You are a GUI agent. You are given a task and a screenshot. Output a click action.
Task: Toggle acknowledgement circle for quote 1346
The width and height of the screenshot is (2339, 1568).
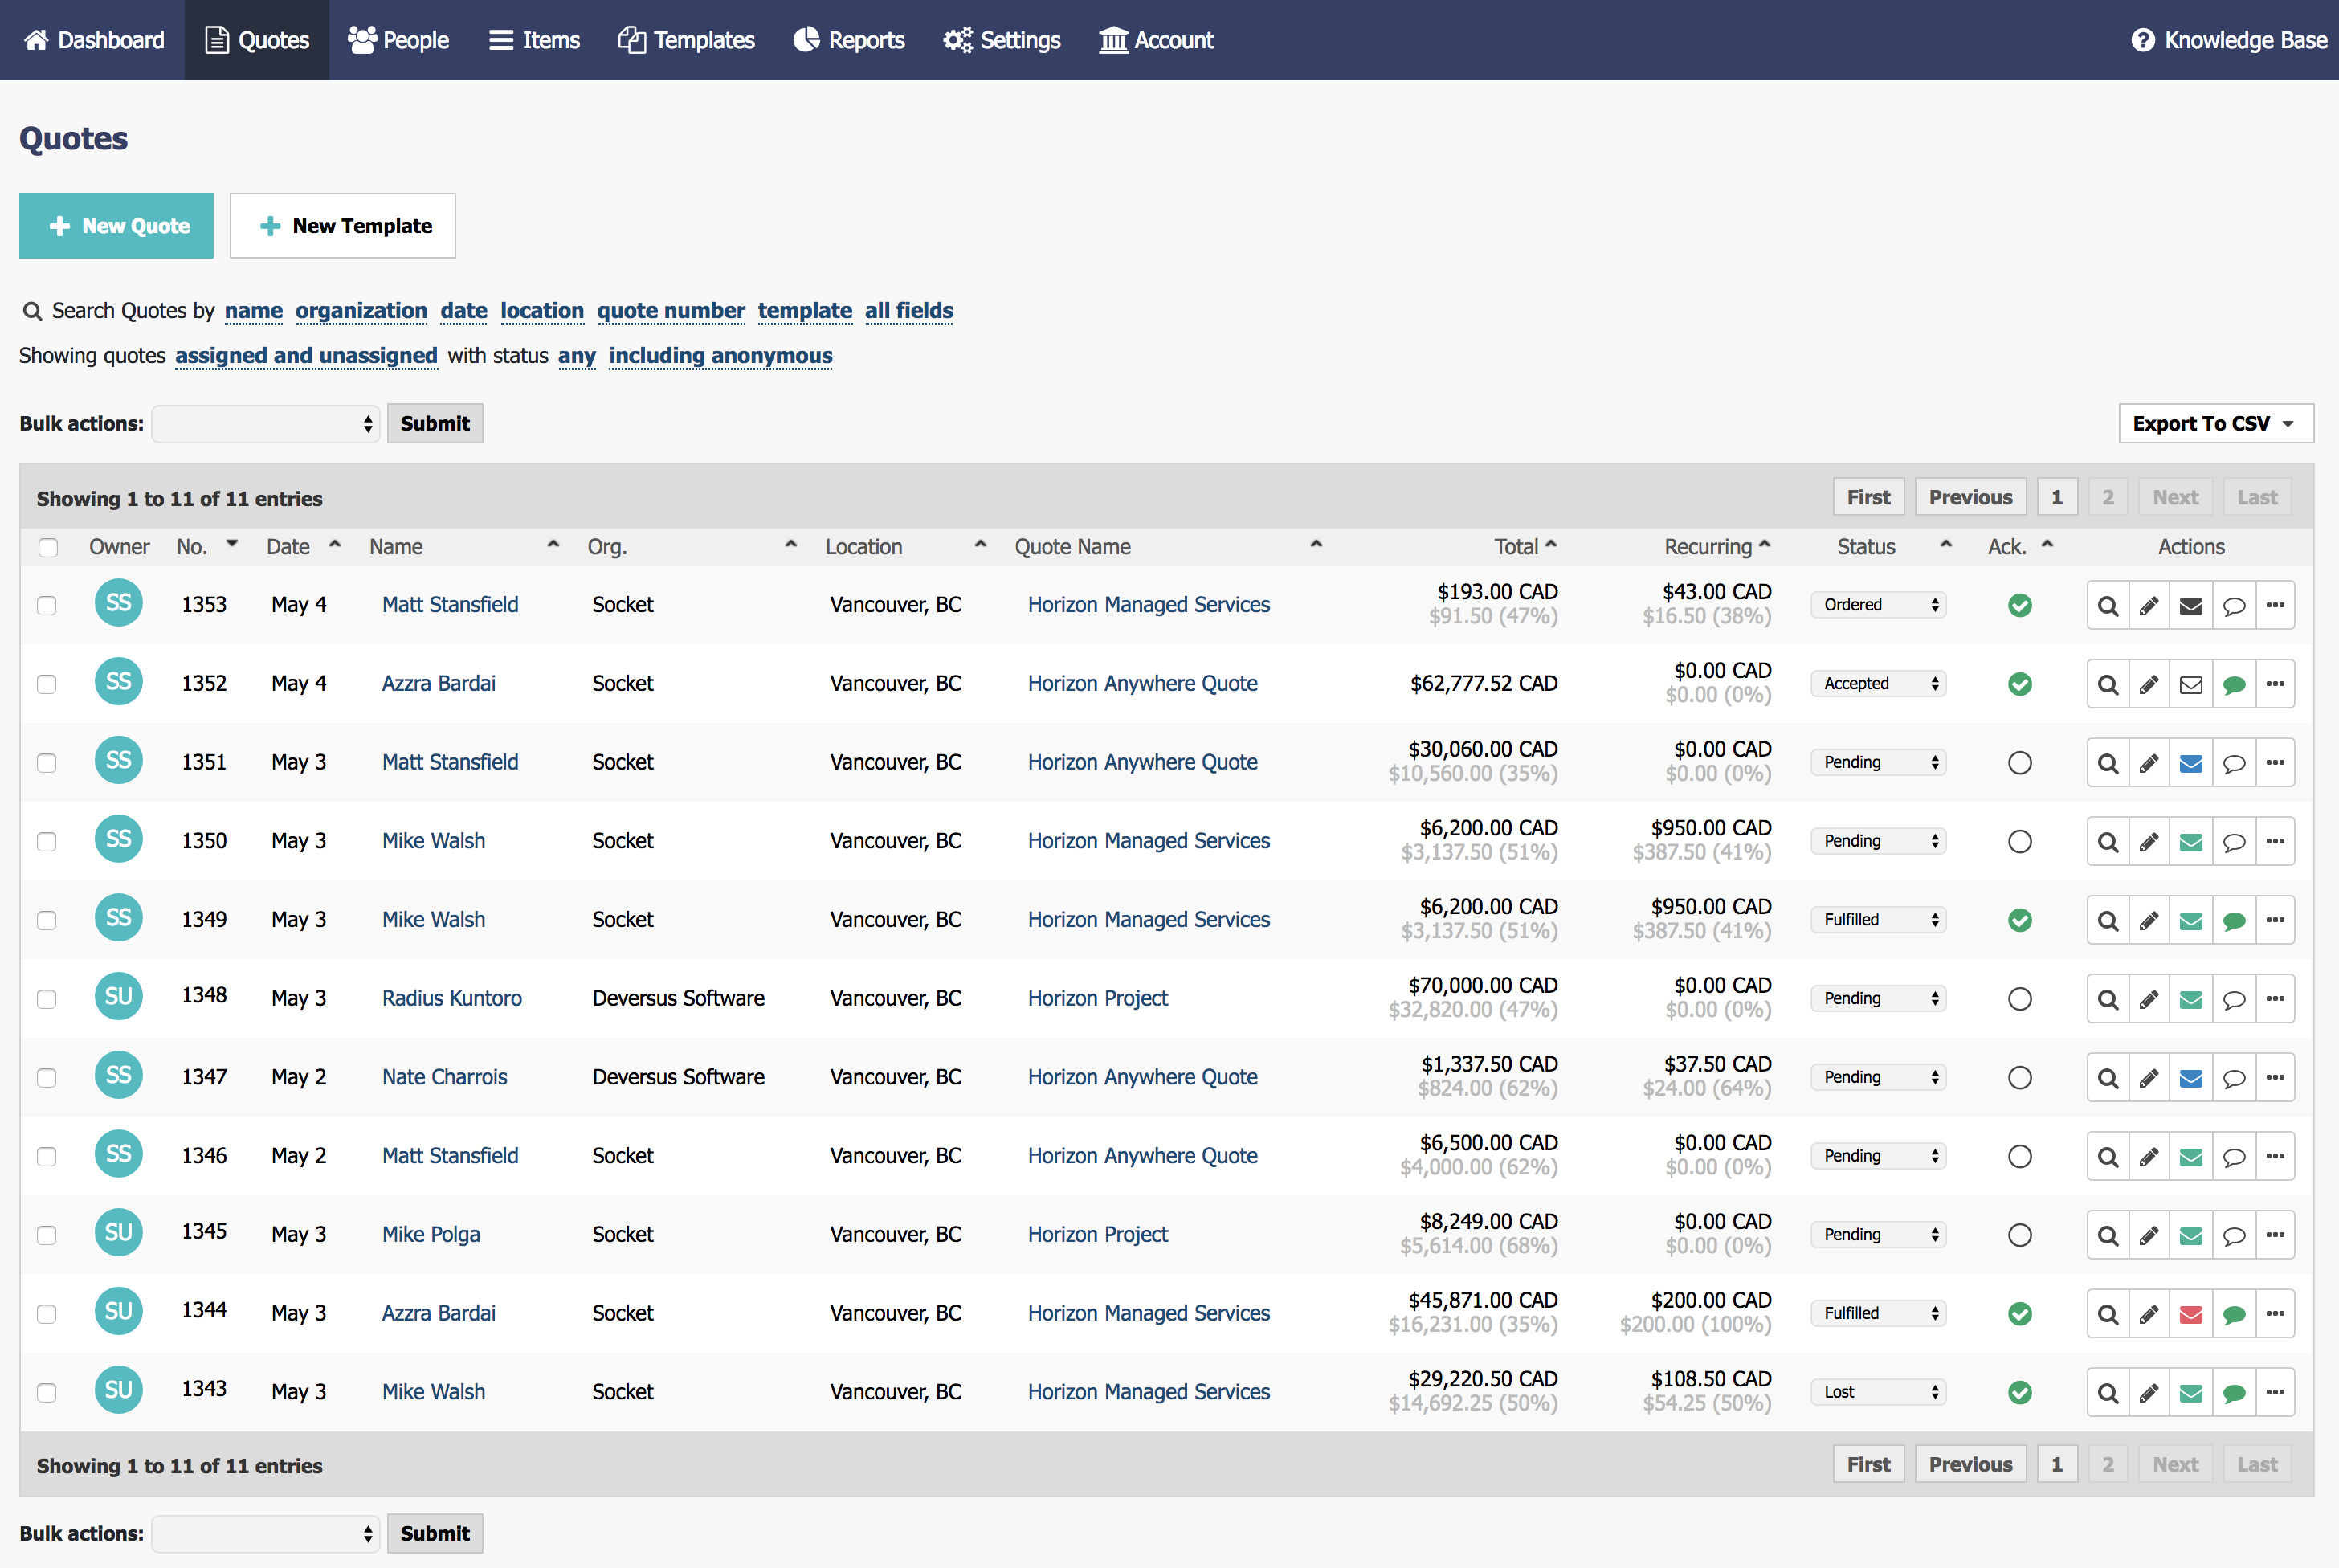[x=2019, y=1157]
